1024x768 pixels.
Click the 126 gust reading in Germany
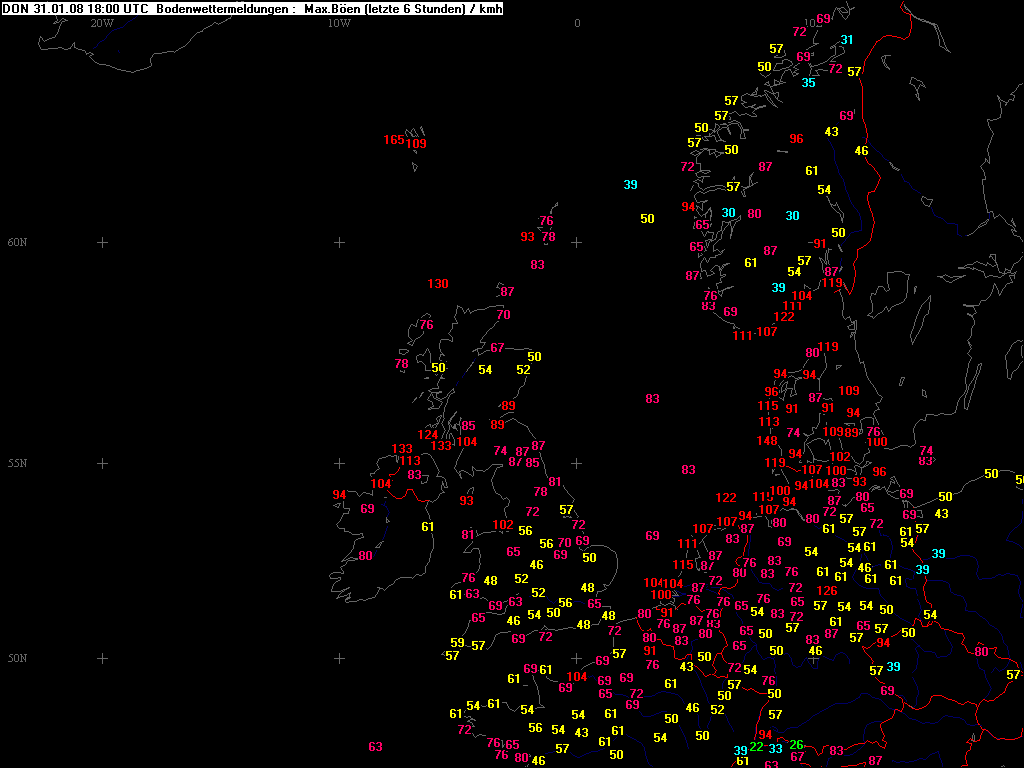[x=827, y=591]
